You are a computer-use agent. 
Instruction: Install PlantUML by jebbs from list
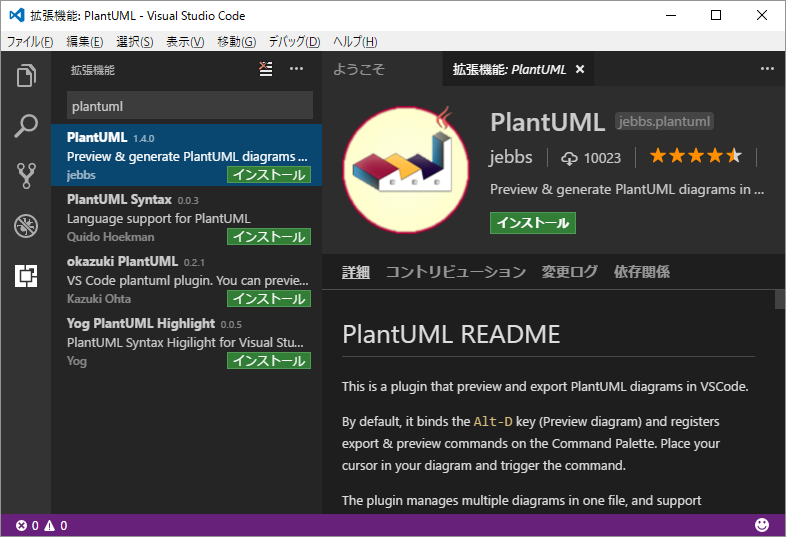[x=269, y=175]
